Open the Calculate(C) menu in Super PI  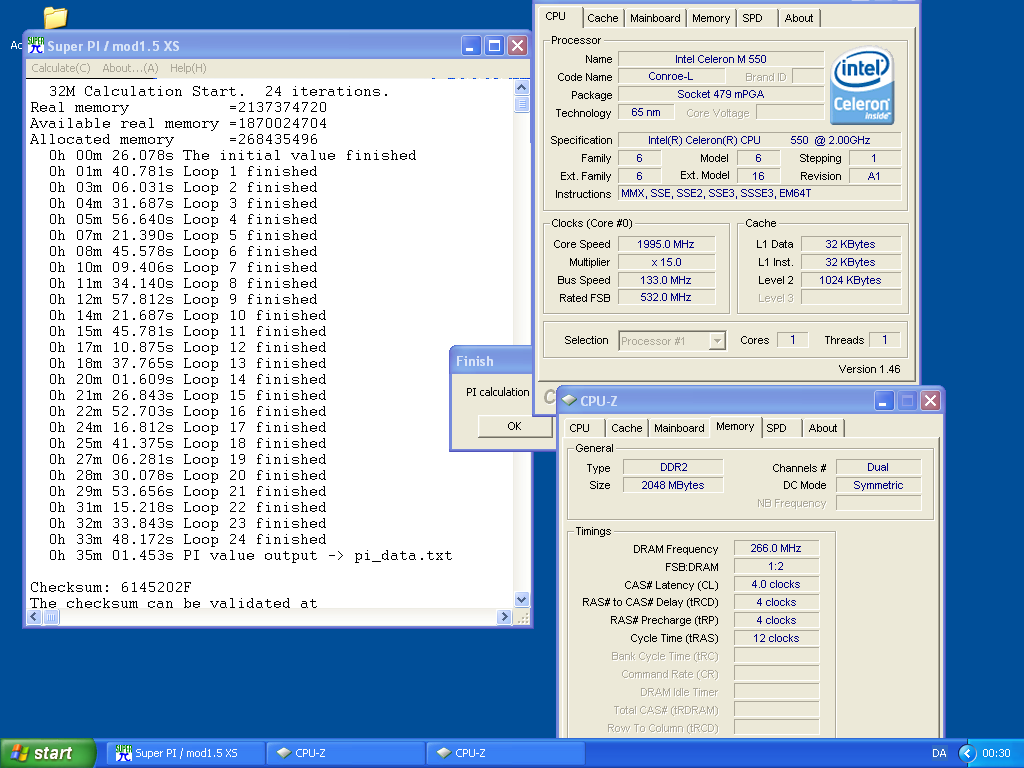pyautogui.click(x=60, y=68)
